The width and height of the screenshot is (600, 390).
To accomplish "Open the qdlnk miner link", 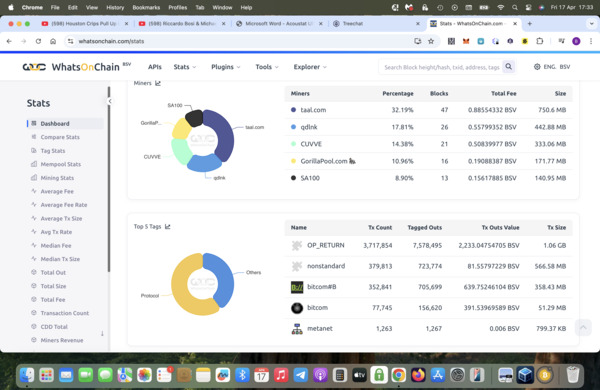I will [x=309, y=127].
